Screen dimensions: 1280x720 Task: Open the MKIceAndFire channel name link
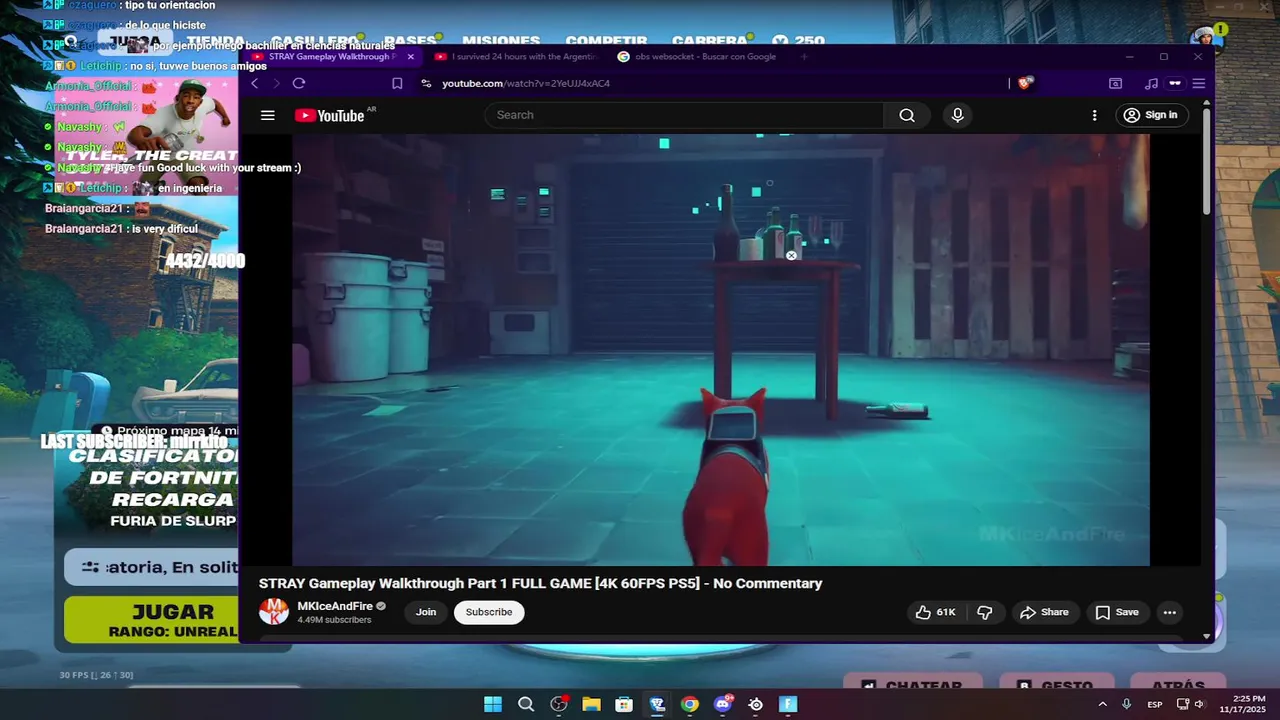tap(335, 606)
